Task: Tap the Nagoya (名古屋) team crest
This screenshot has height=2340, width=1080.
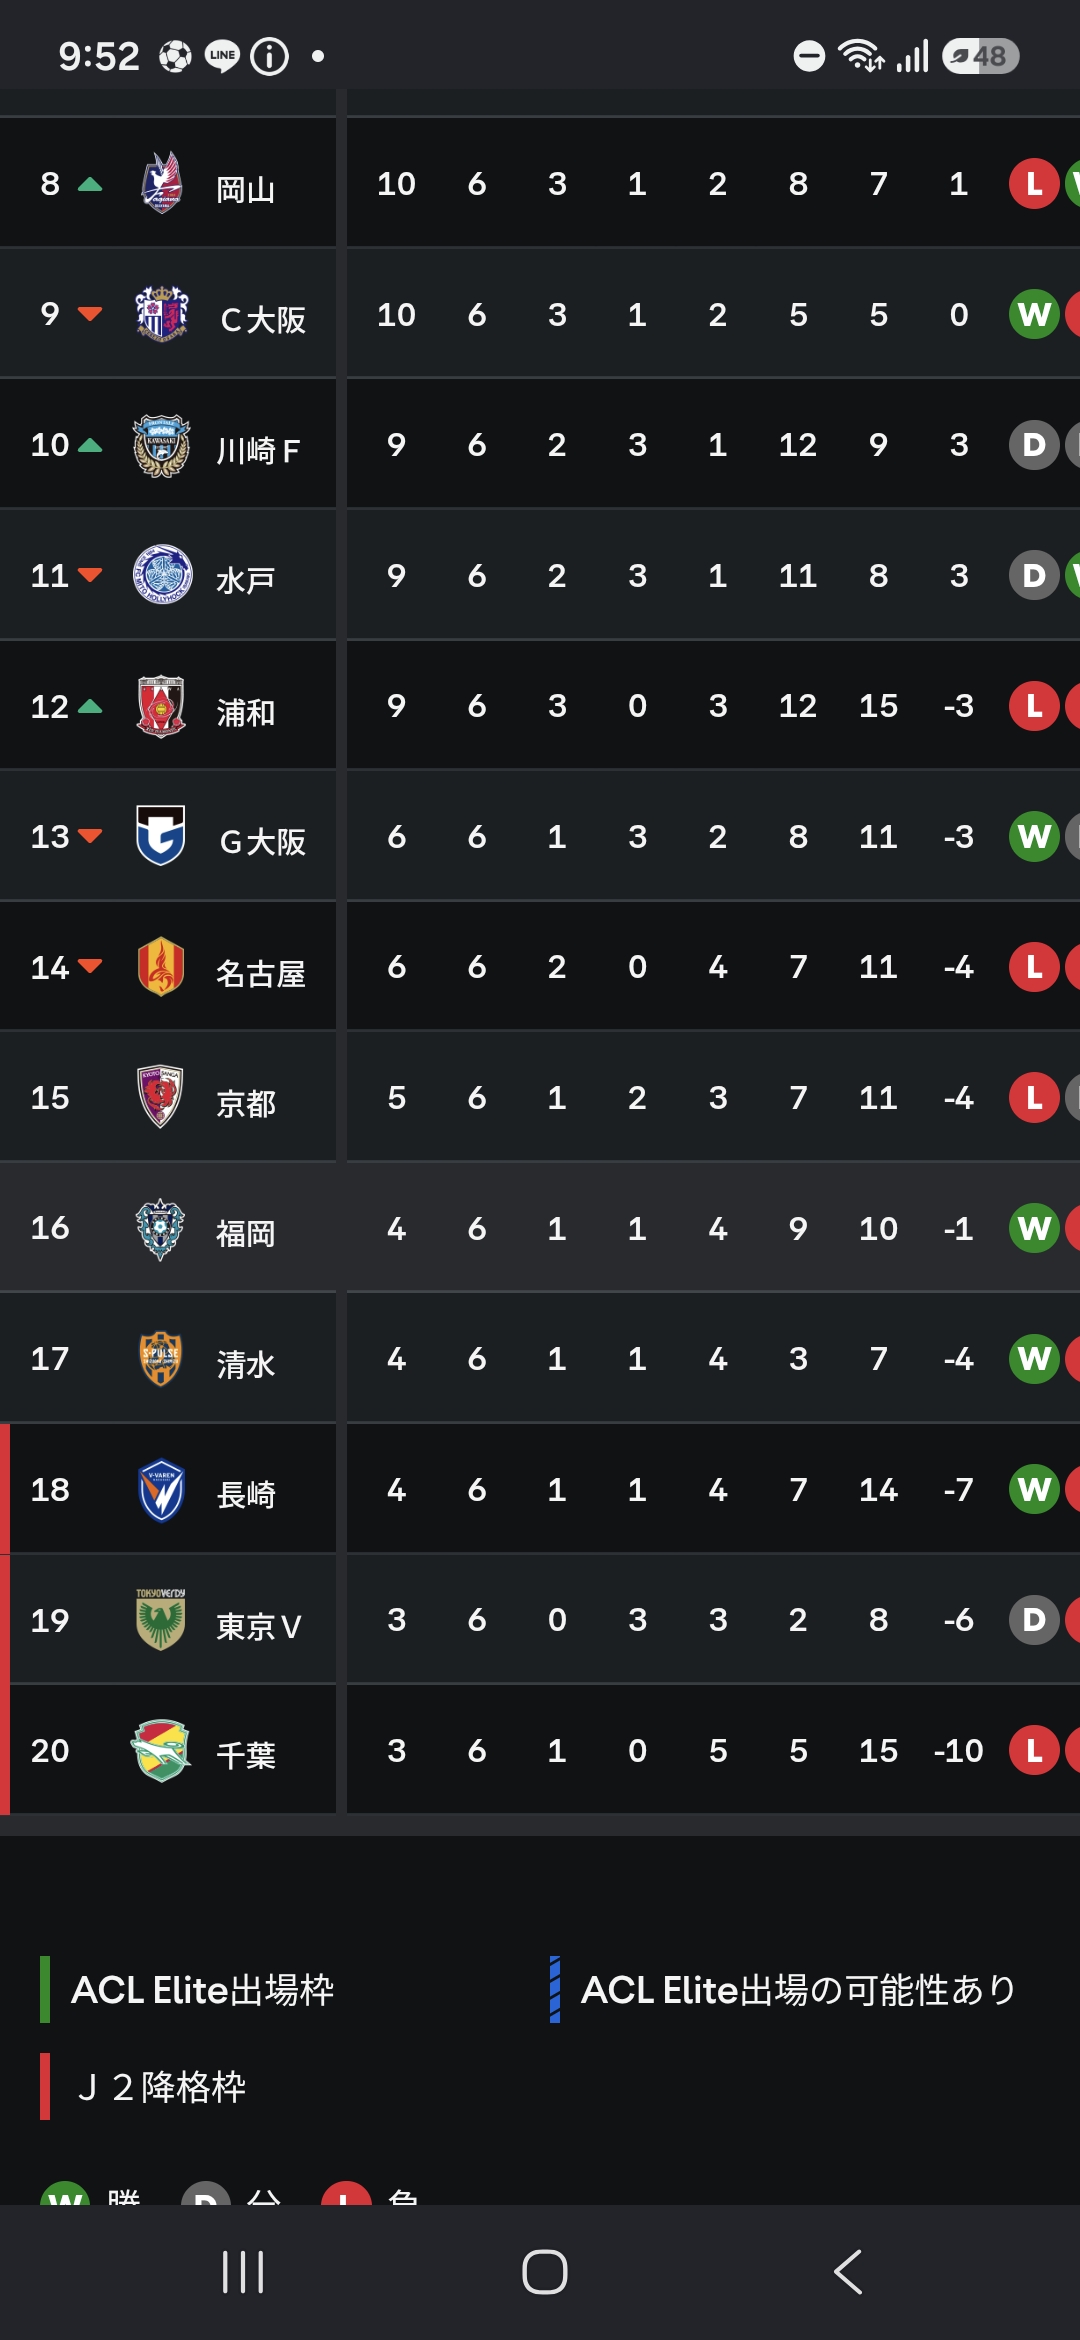Action: [161, 967]
